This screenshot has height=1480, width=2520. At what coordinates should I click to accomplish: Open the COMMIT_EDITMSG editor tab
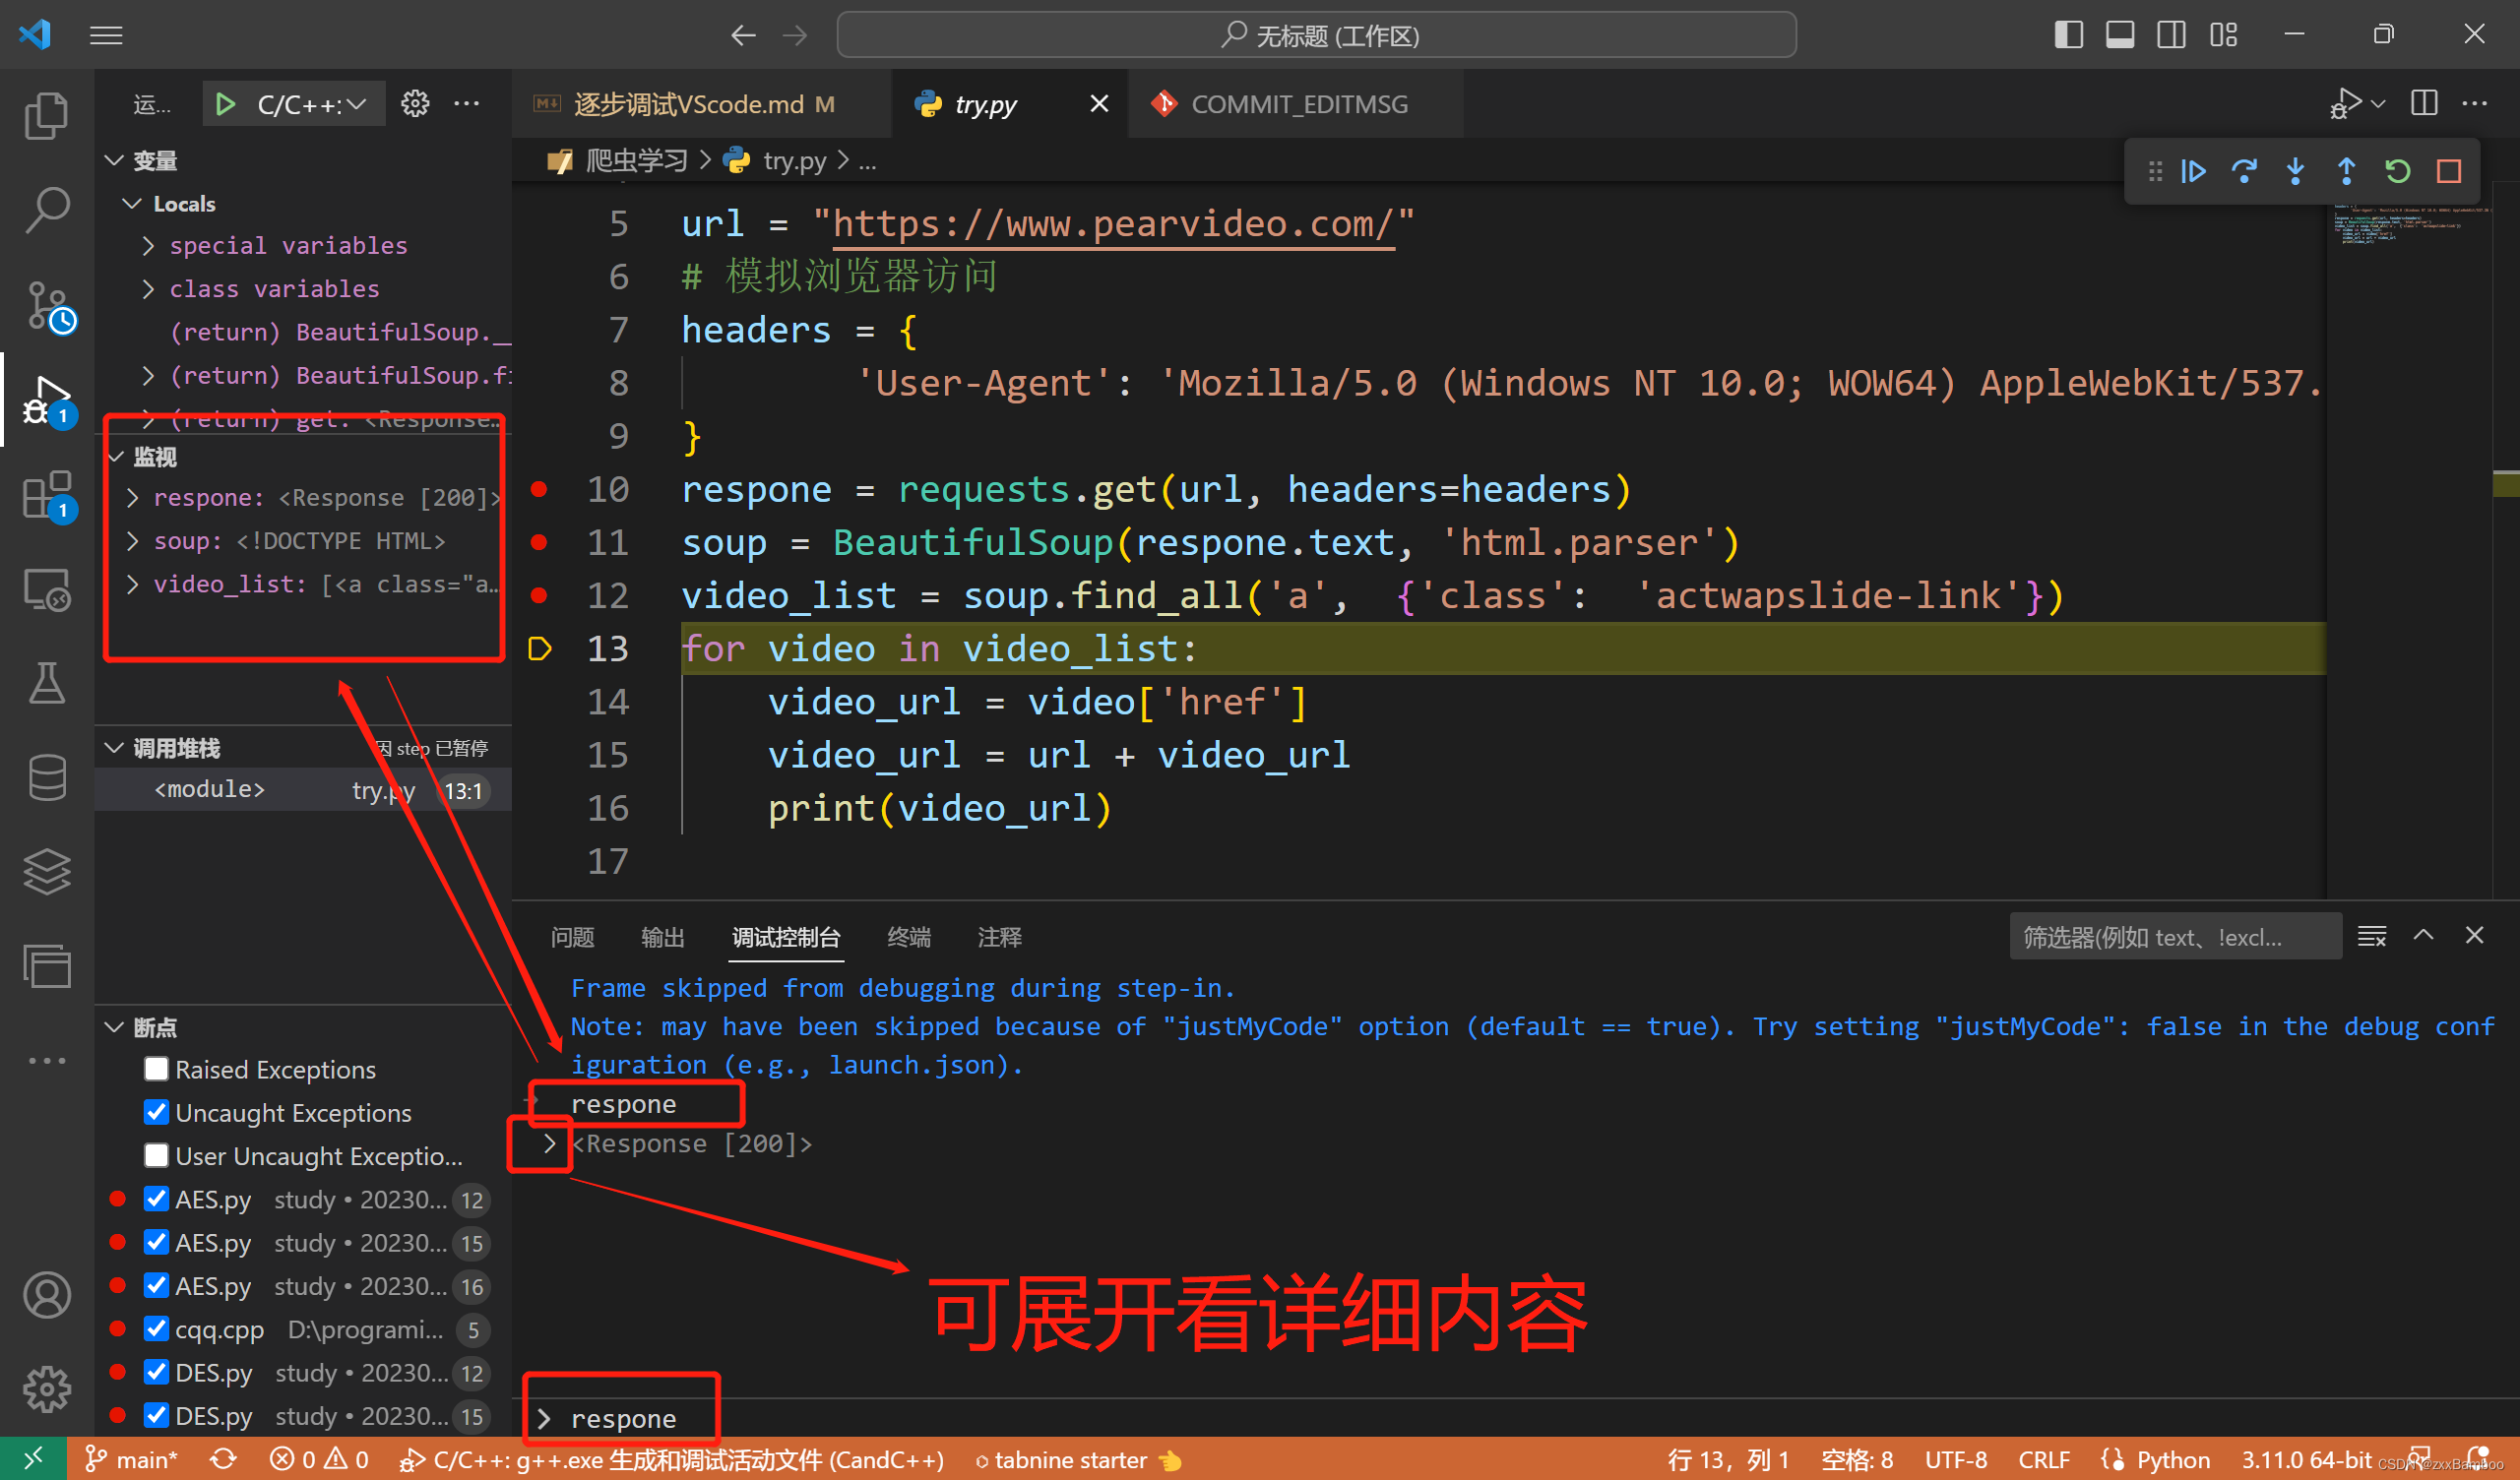(1298, 104)
